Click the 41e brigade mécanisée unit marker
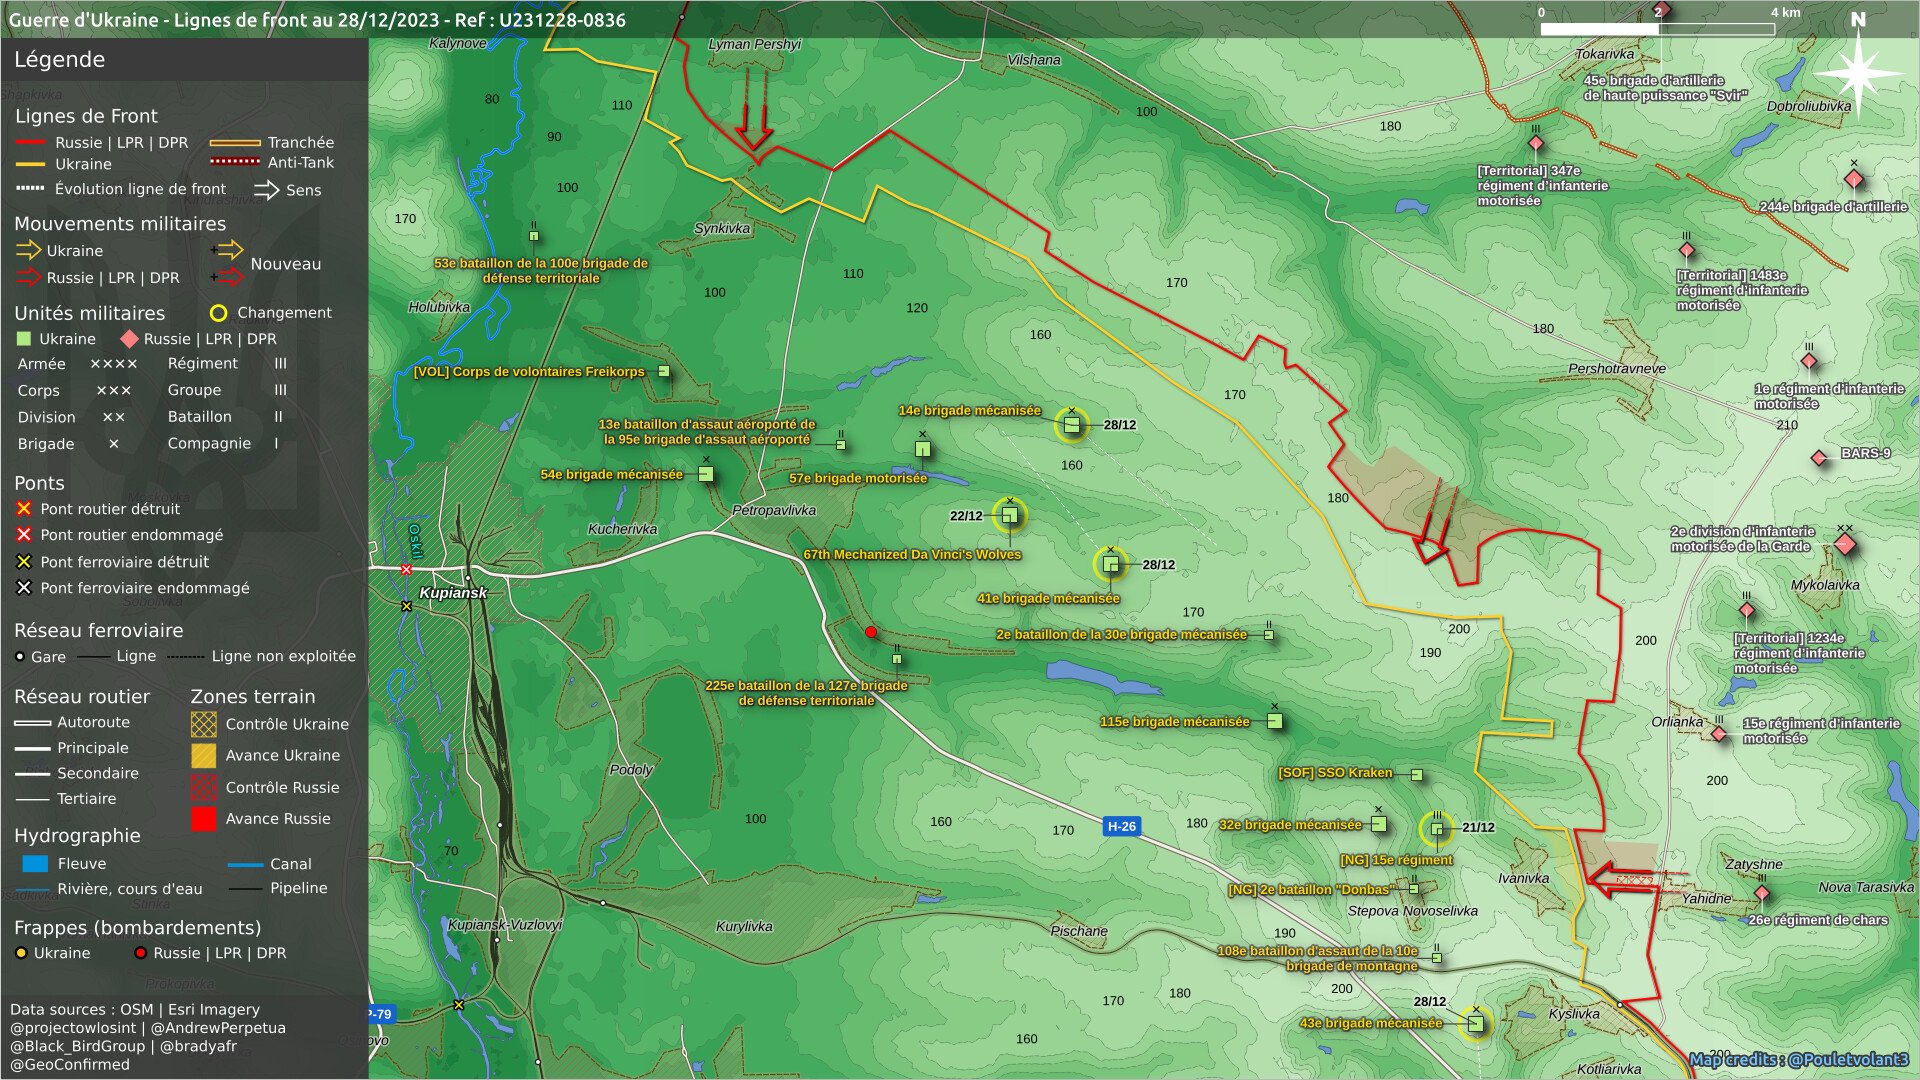Viewport: 1920px width, 1080px height. pyautogui.click(x=1110, y=564)
